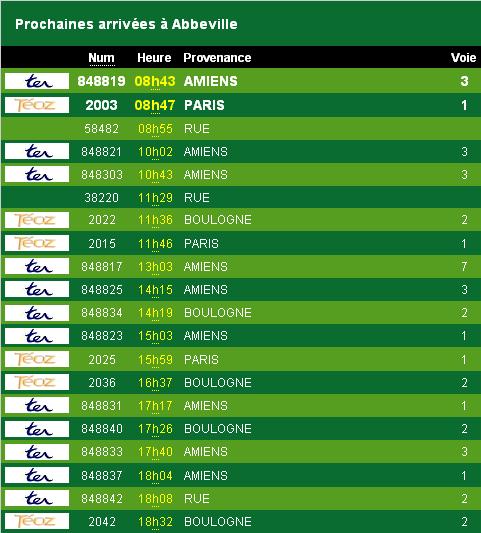Click the Heure column header
Viewport: 481px width, 533px height.
pyautogui.click(x=154, y=57)
